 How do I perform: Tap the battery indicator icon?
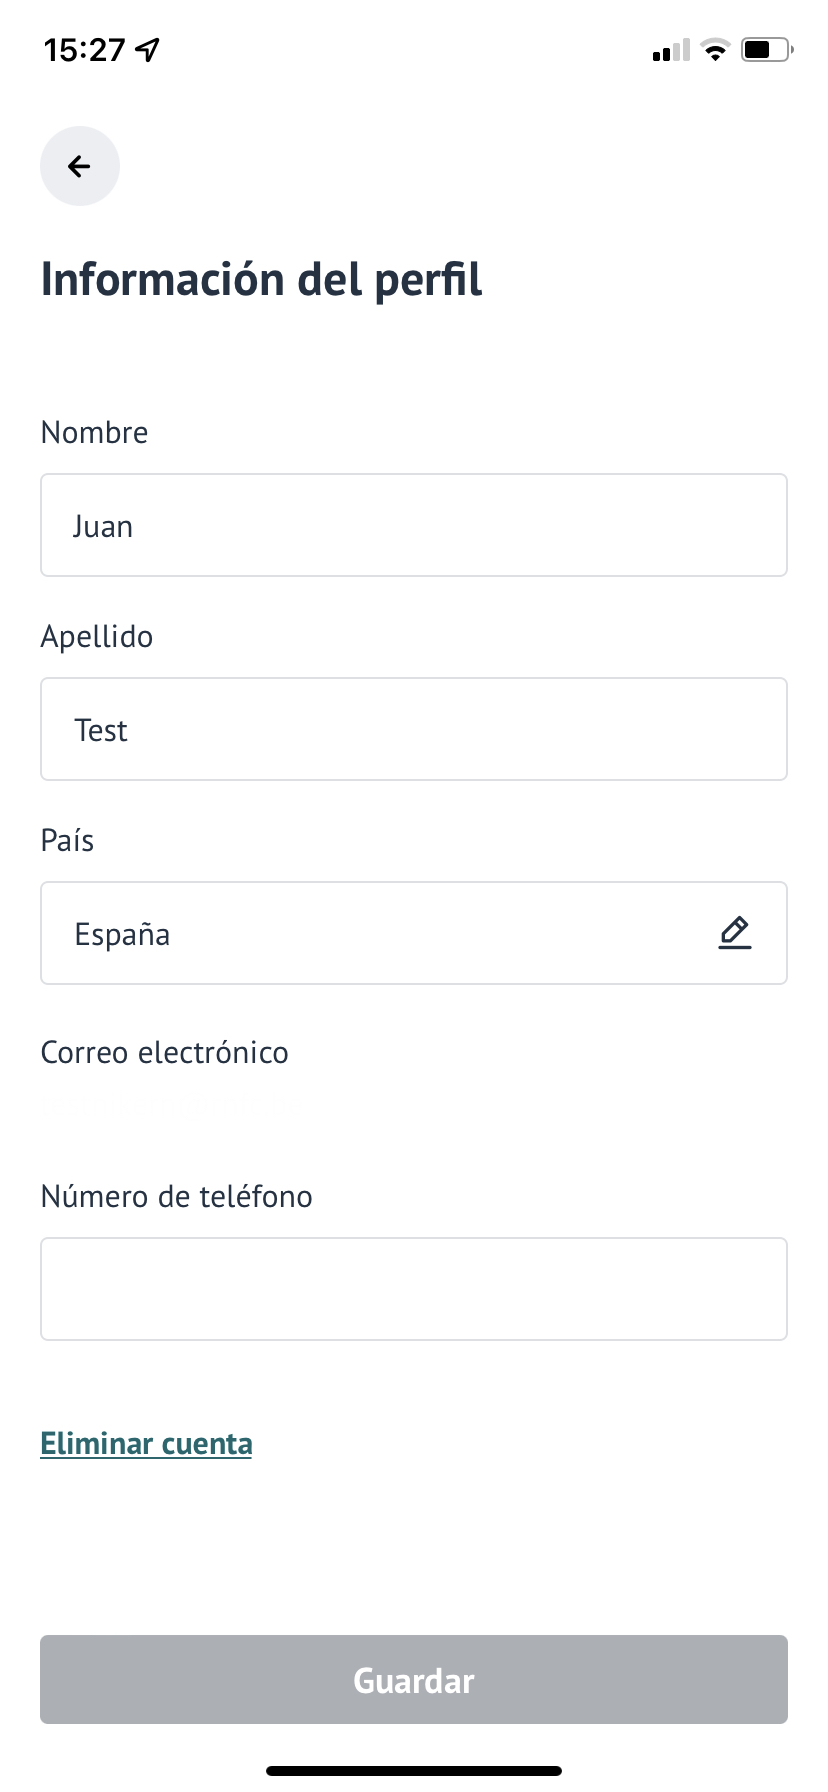(x=766, y=50)
